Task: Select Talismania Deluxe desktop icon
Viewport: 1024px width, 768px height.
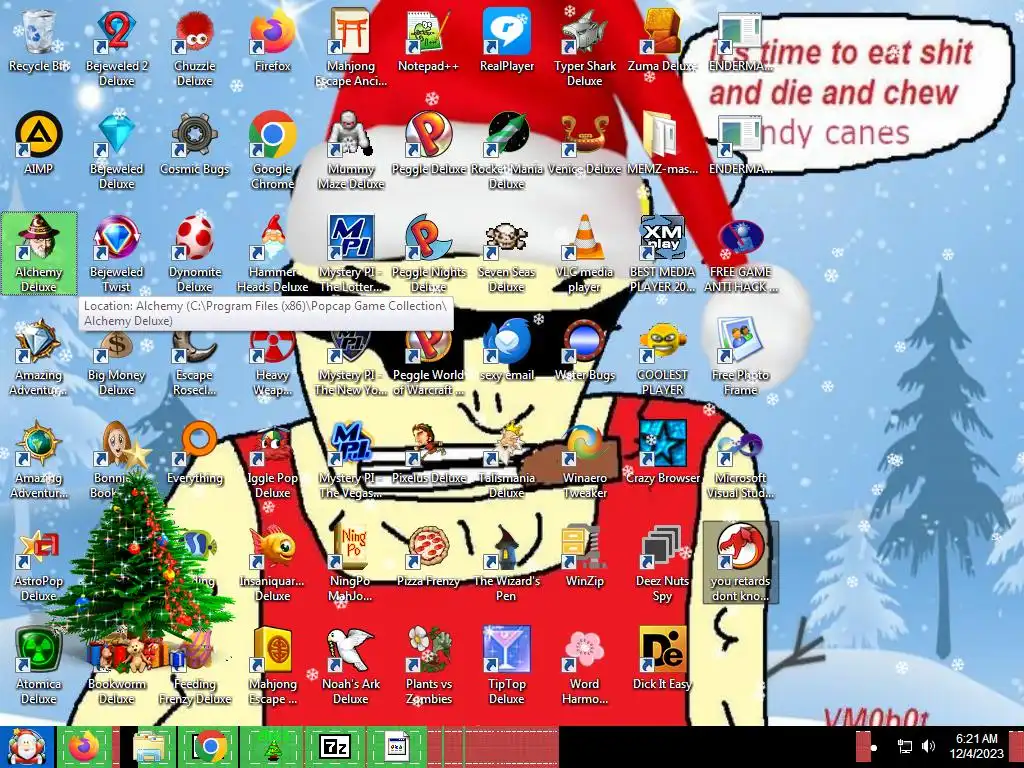Action: 507,460
